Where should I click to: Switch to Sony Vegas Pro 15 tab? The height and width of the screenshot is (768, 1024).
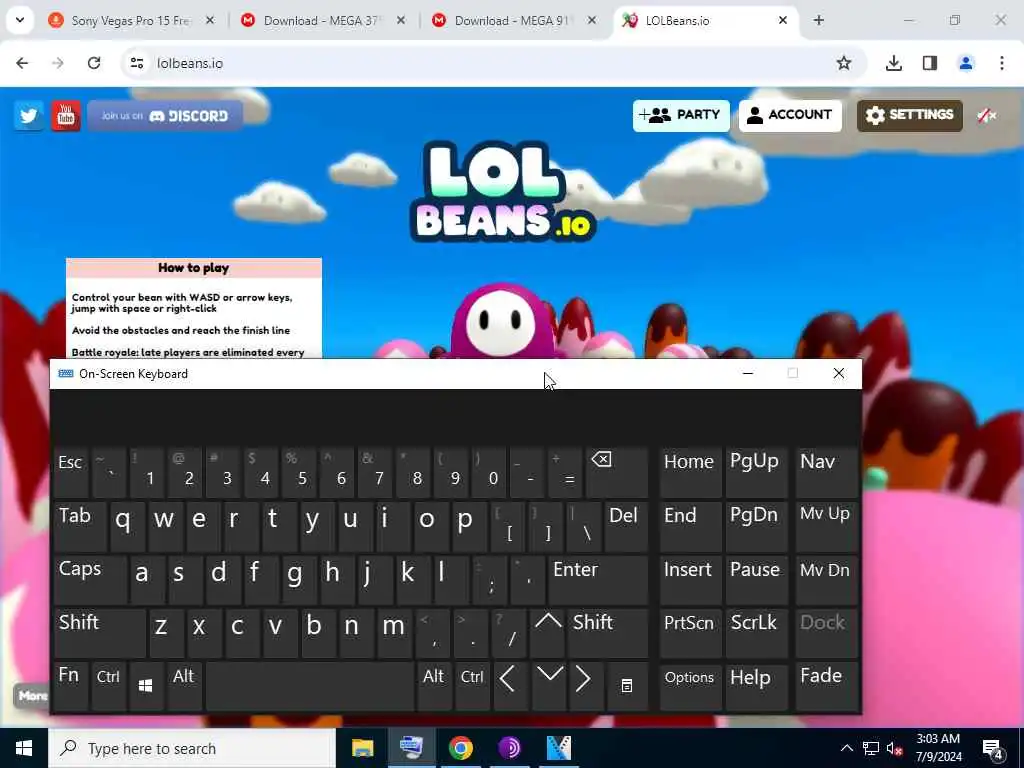pos(129,21)
